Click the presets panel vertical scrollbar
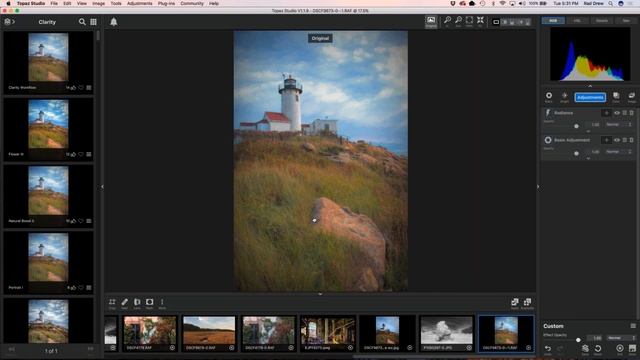The image size is (640, 360). tap(98, 36)
